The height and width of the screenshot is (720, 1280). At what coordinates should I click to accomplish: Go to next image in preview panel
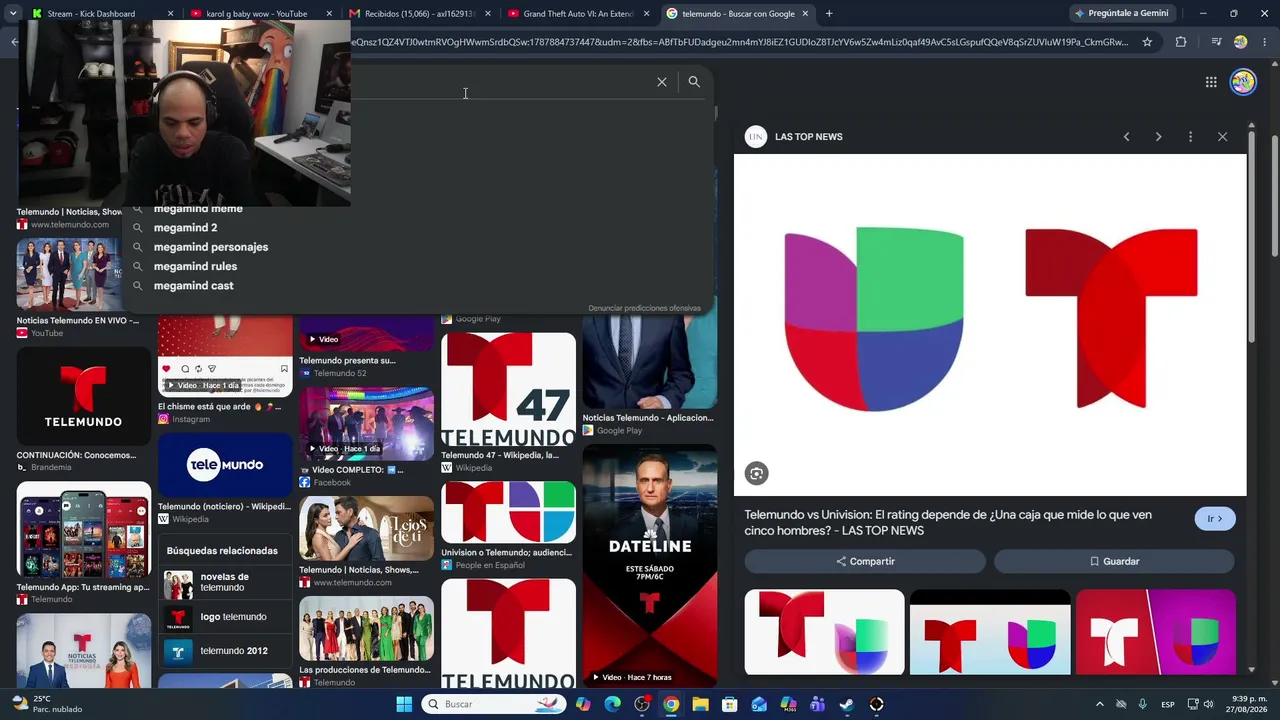click(x=1158, y=137)
